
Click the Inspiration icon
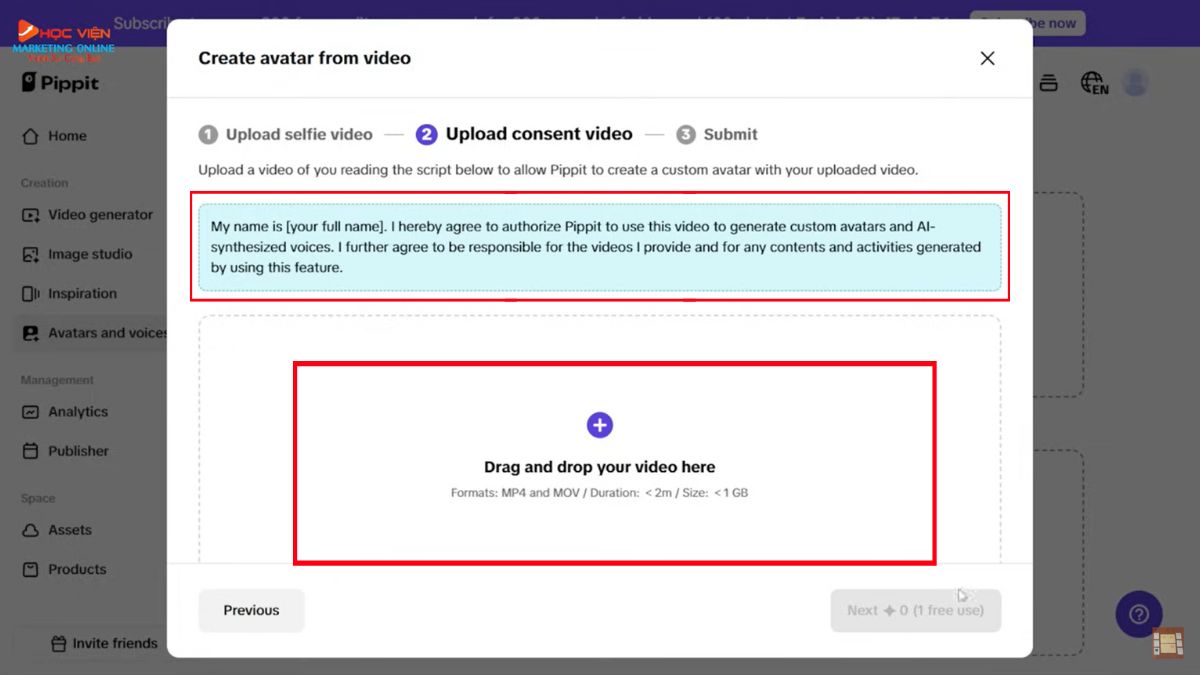pyautogui.click(x=31, y=294)
